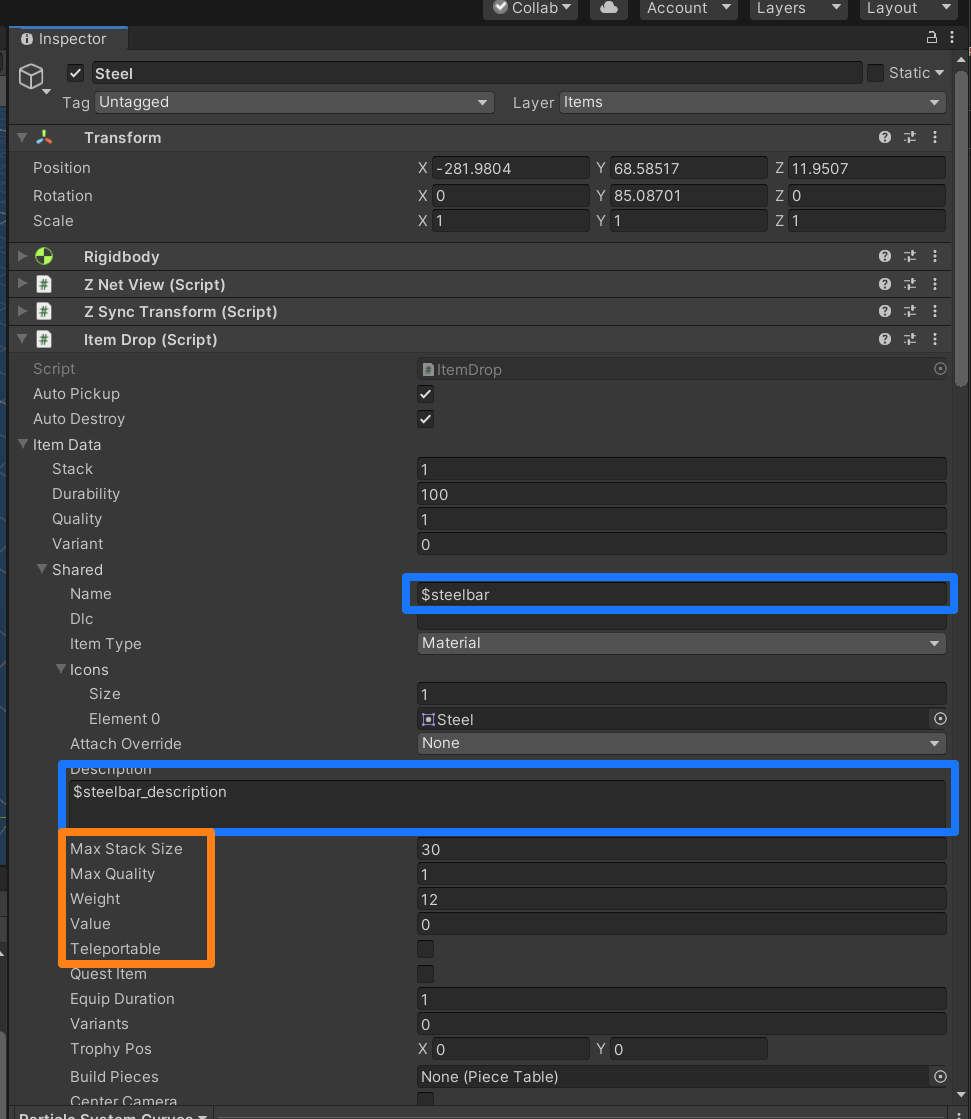Open Z Sync Transform help icon

[x=885, y=311]
